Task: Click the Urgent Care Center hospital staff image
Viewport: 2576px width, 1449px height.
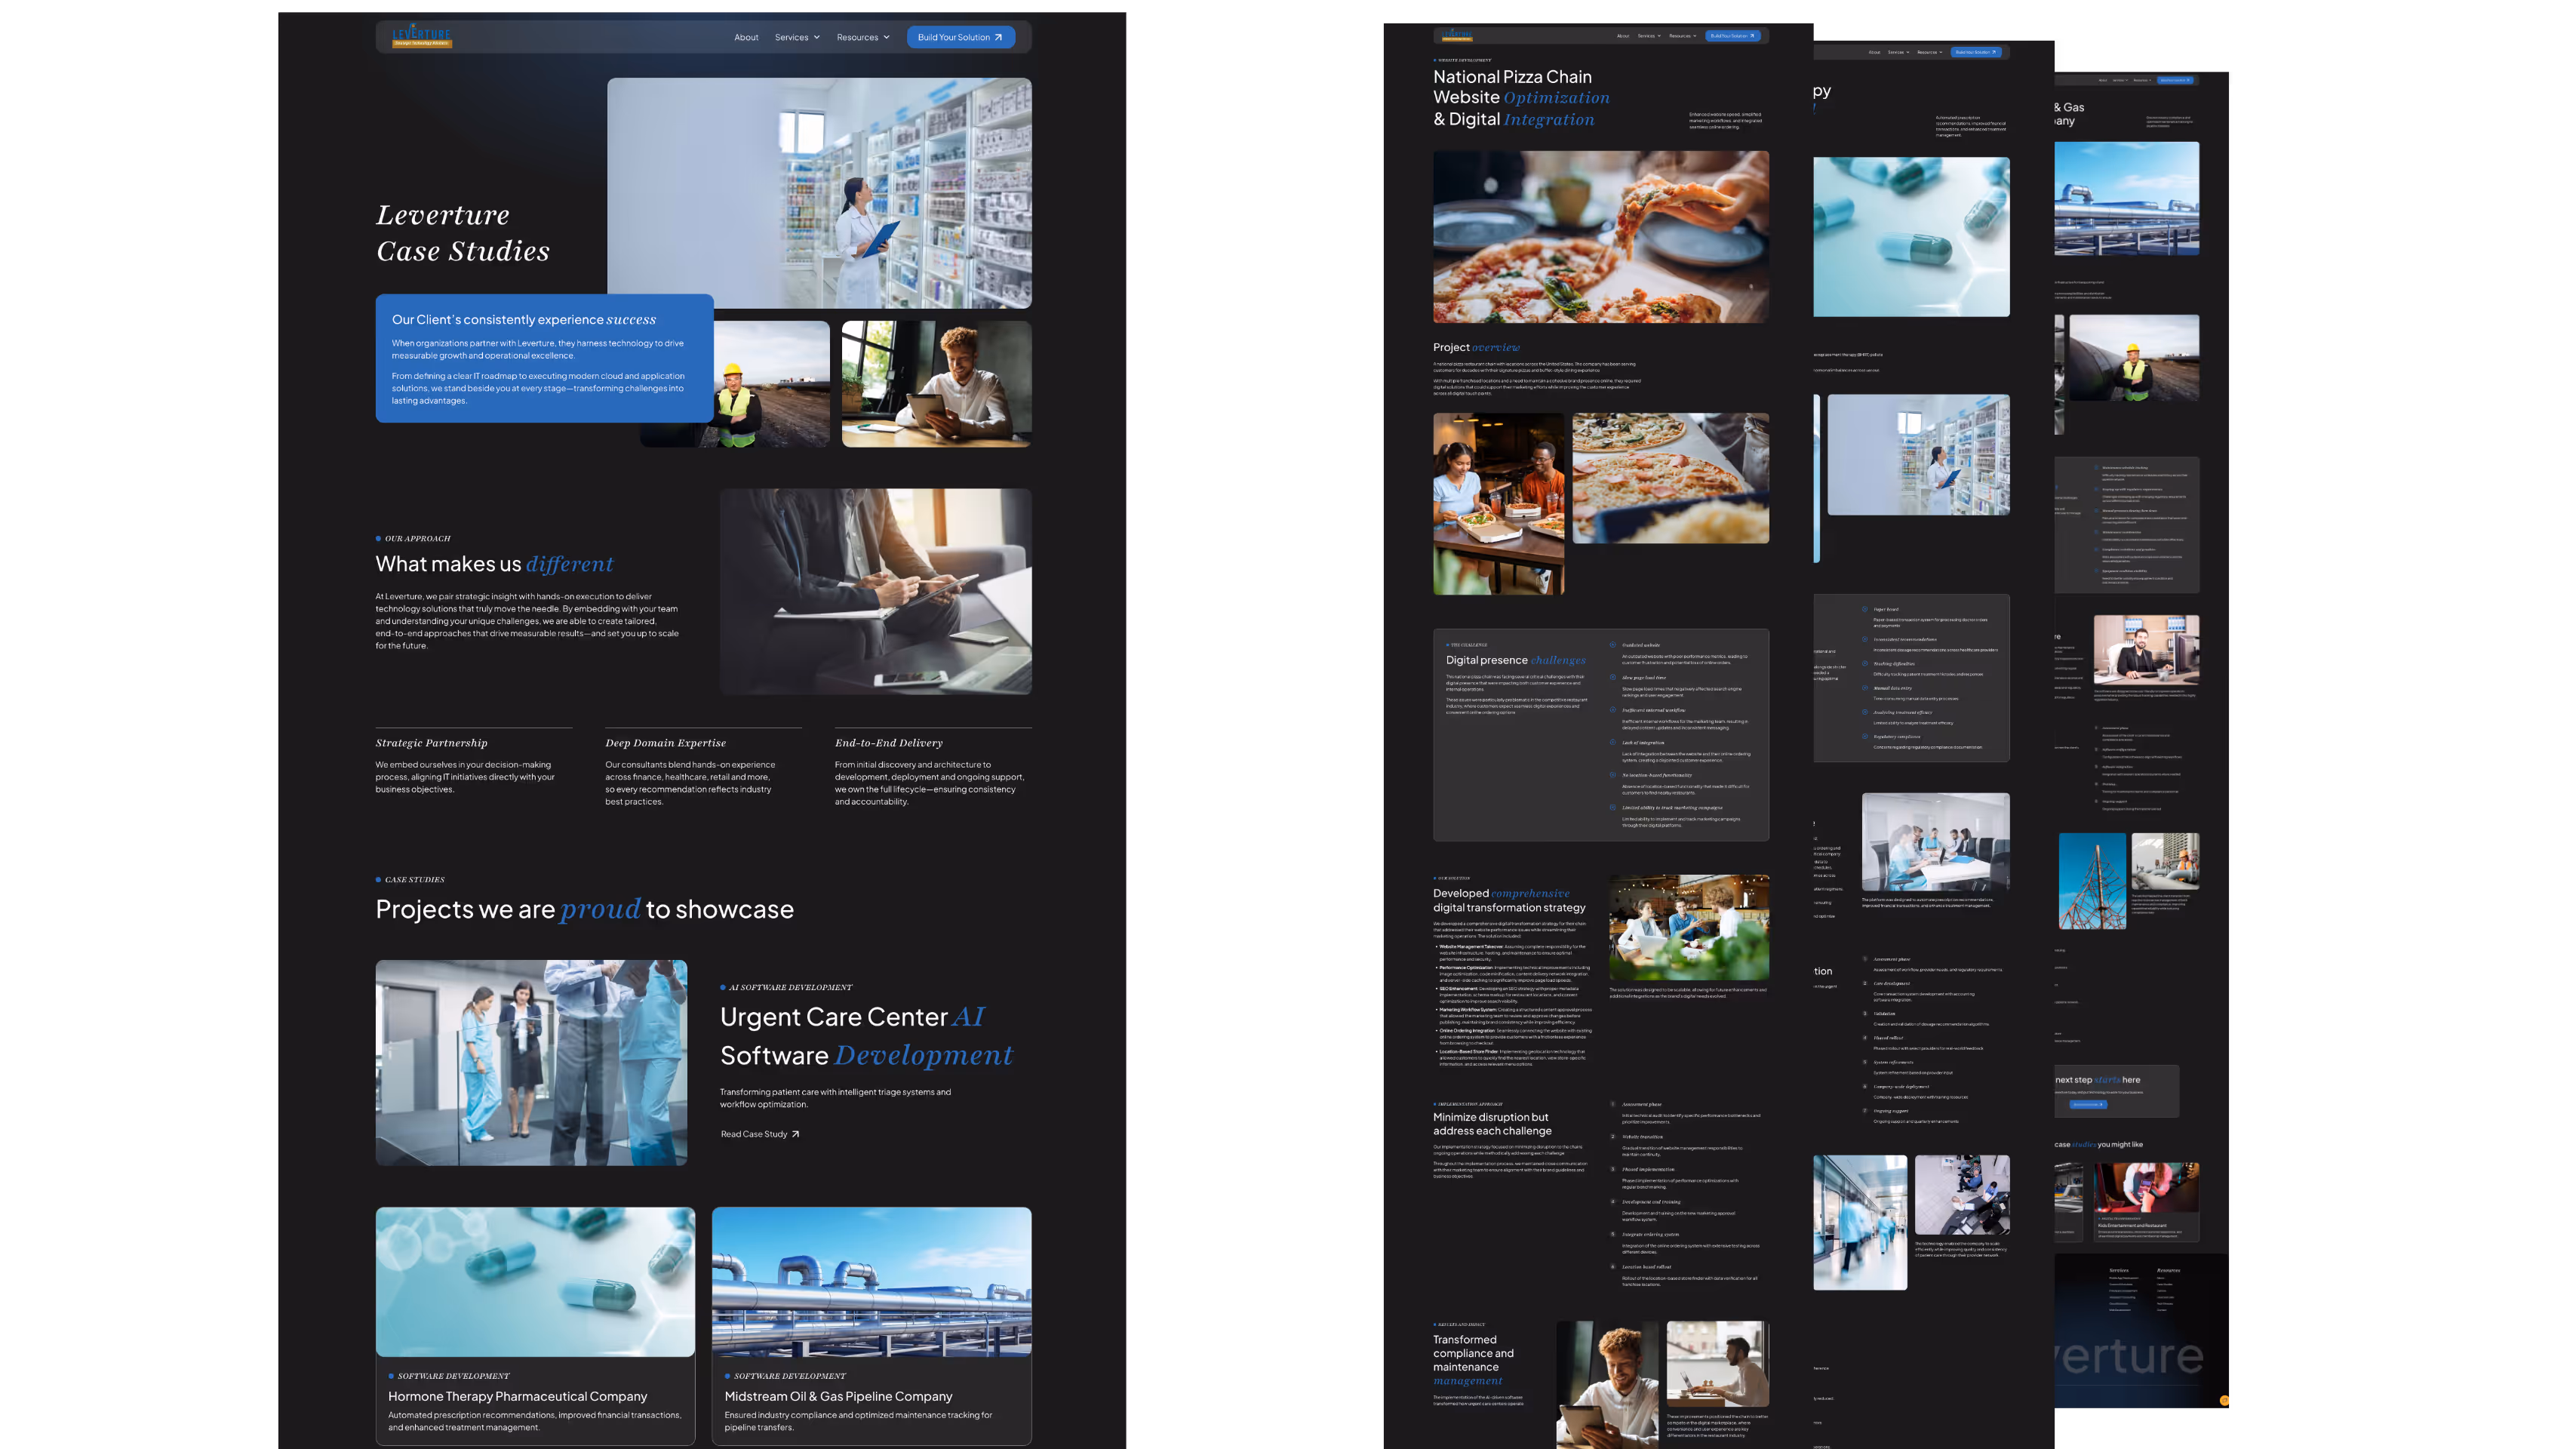Action: pyautogui.click(x=531, y=1062)
